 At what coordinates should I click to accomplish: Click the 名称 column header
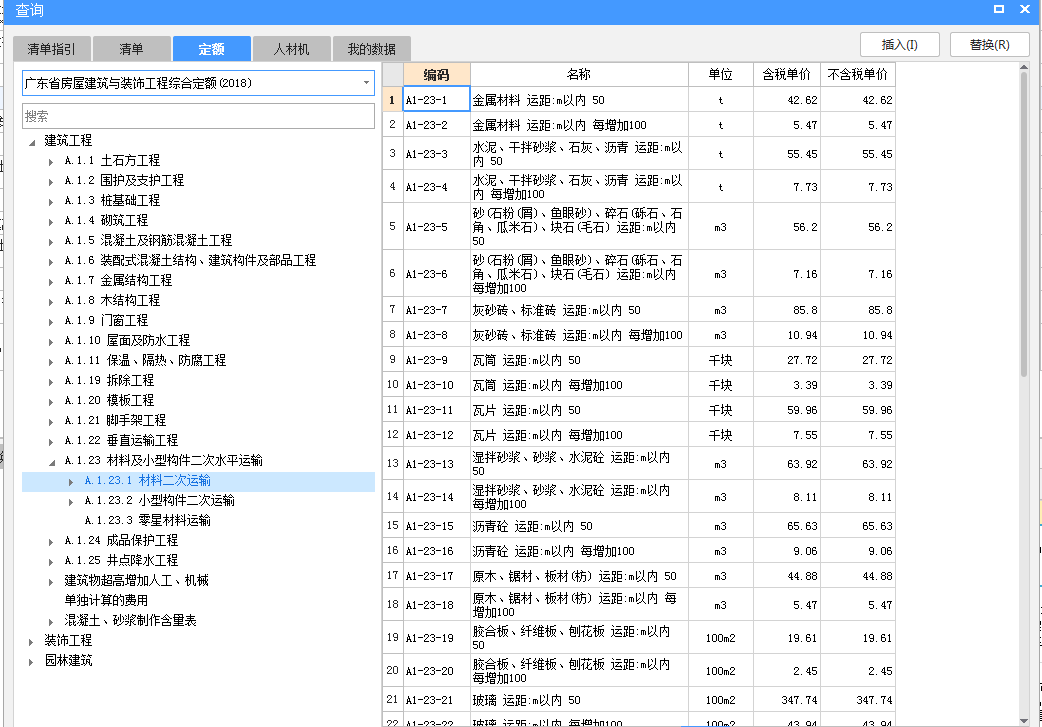coord(579,74)
